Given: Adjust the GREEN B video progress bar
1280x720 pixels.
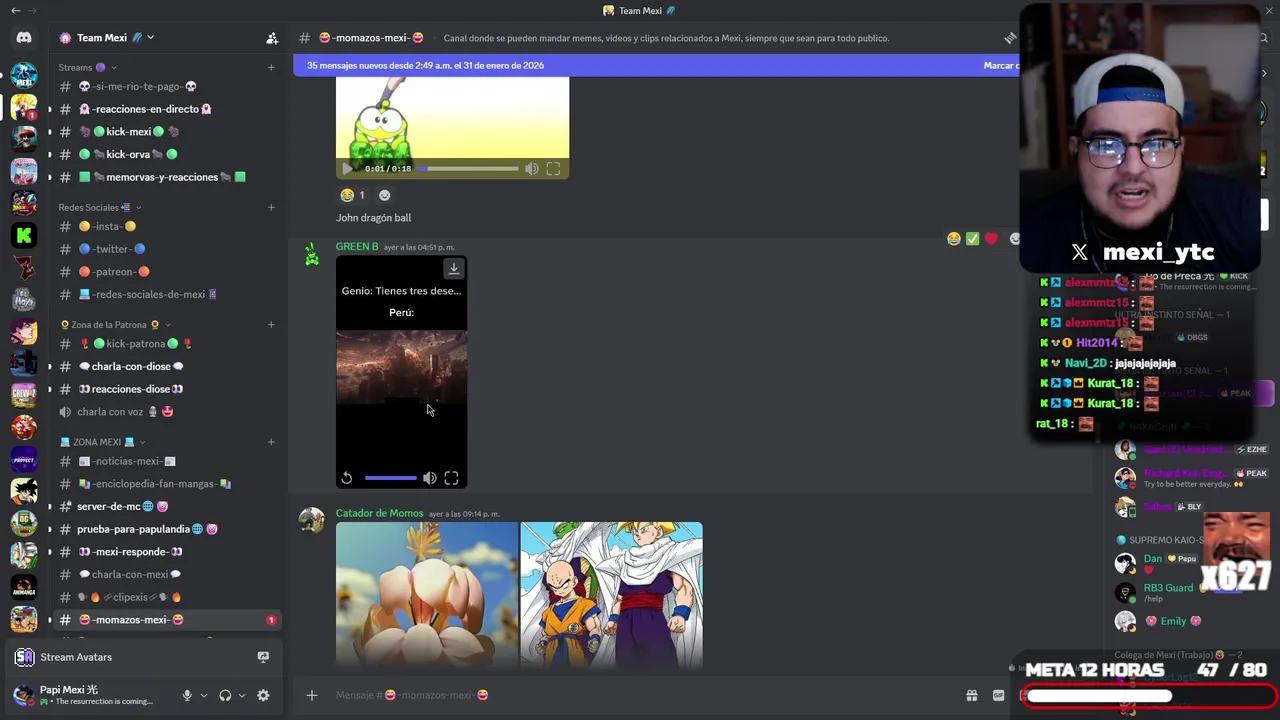Looking at the screenshot, I should point(391,478).
